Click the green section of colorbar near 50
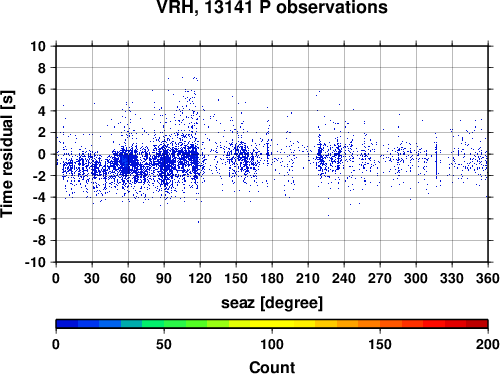This screenshot has height=374, width=500. [x=164, y=324]
